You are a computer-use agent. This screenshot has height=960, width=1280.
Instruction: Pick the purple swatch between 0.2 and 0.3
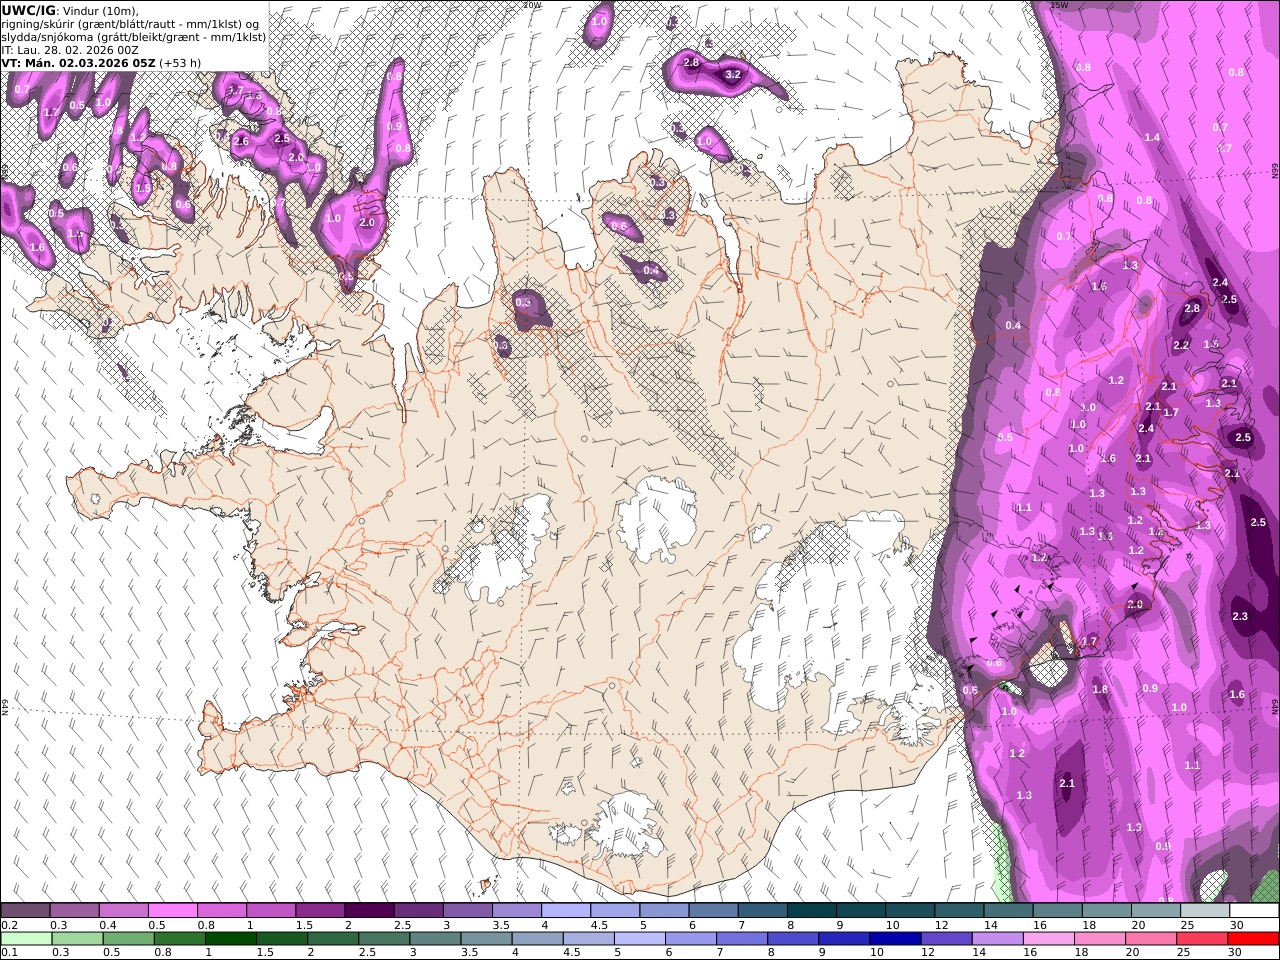click(26, 910)
